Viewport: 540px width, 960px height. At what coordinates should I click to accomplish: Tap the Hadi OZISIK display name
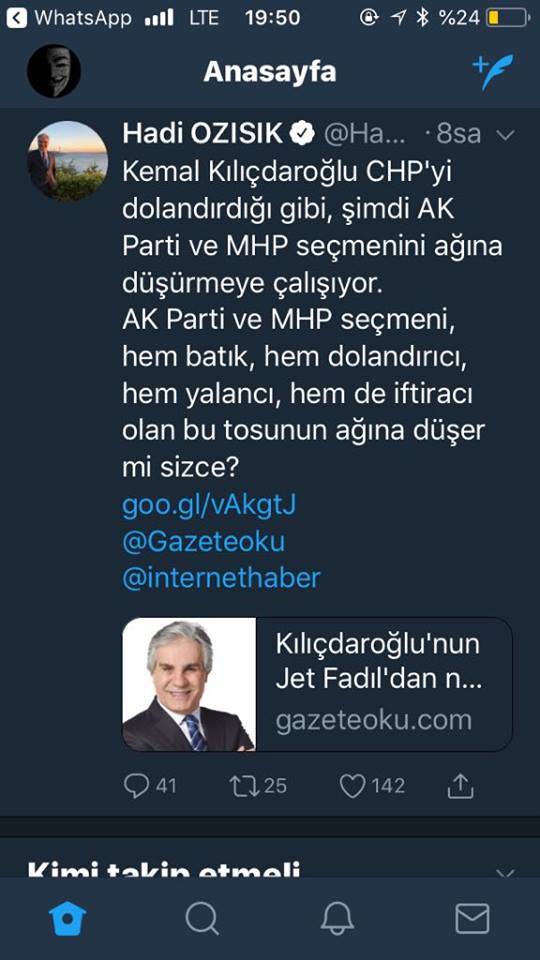pos(203,134)
